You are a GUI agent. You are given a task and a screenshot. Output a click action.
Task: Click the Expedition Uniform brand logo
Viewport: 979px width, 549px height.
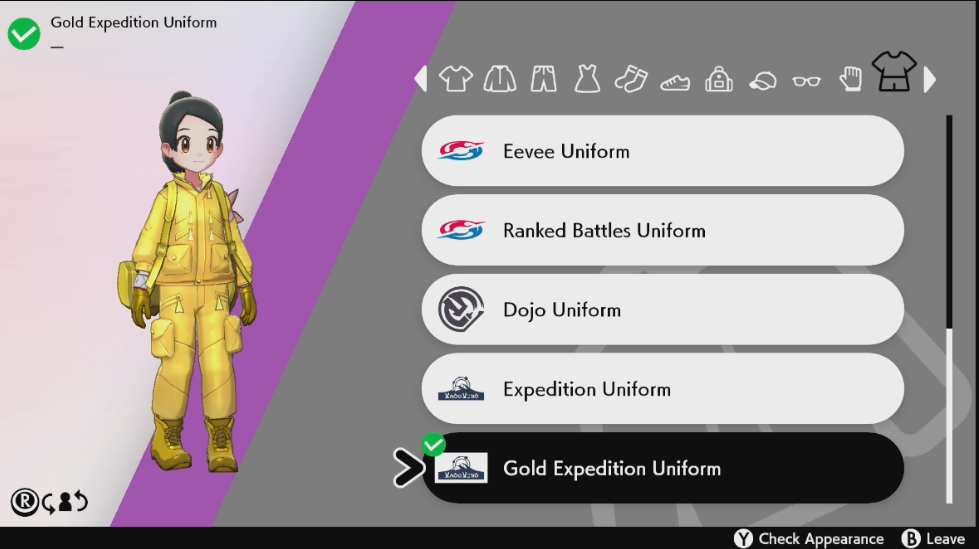(461, 388)
